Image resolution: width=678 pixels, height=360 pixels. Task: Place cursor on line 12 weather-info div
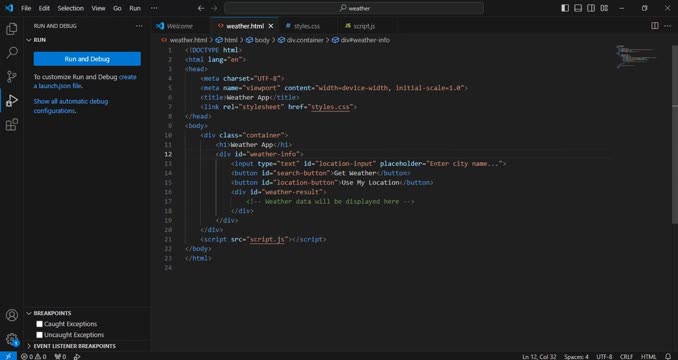click(x=259, y=154)
